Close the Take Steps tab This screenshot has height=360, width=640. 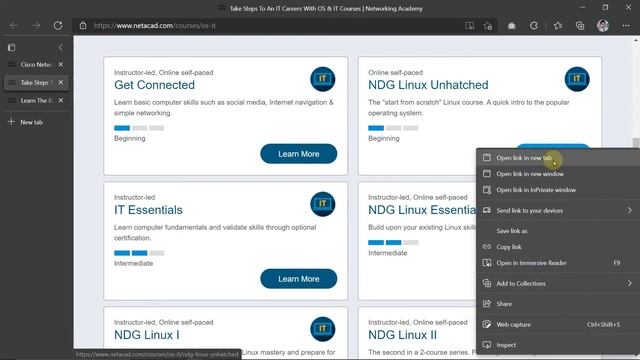60,82
